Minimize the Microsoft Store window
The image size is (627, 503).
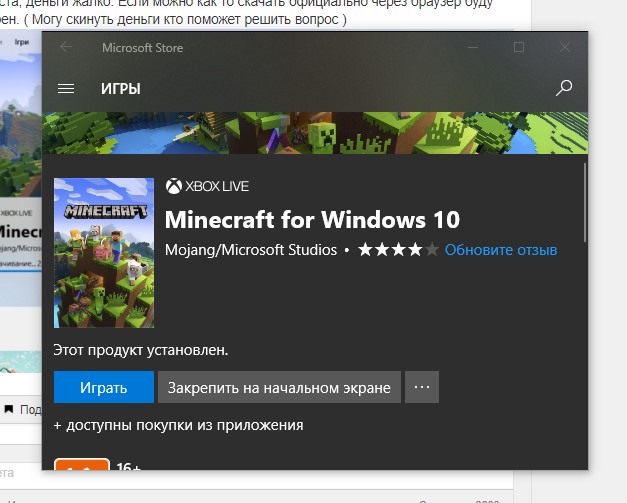pyautogui.click(x=473, y=47)
